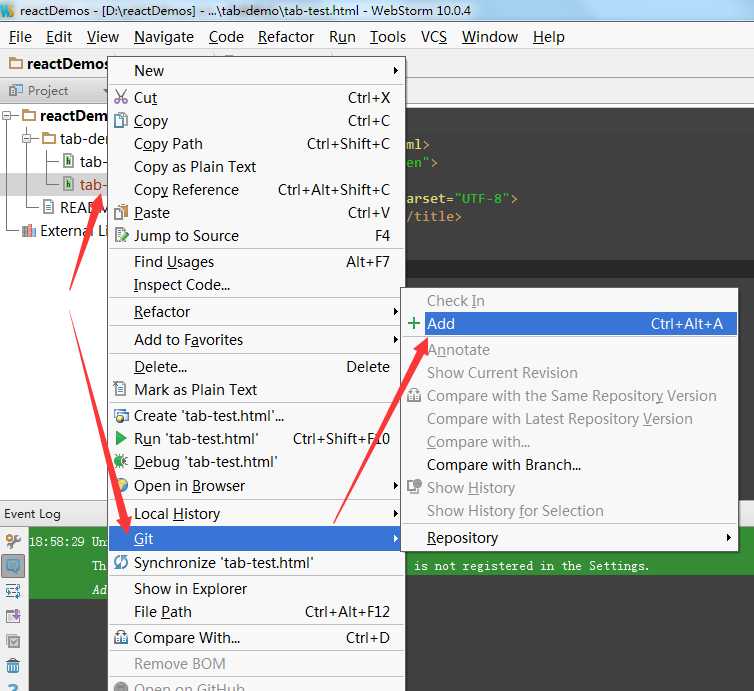Click the Copy icon in context menu
The width and height of the screenshot is (754, 691).
pyautogui.click(x=121, y=121)
